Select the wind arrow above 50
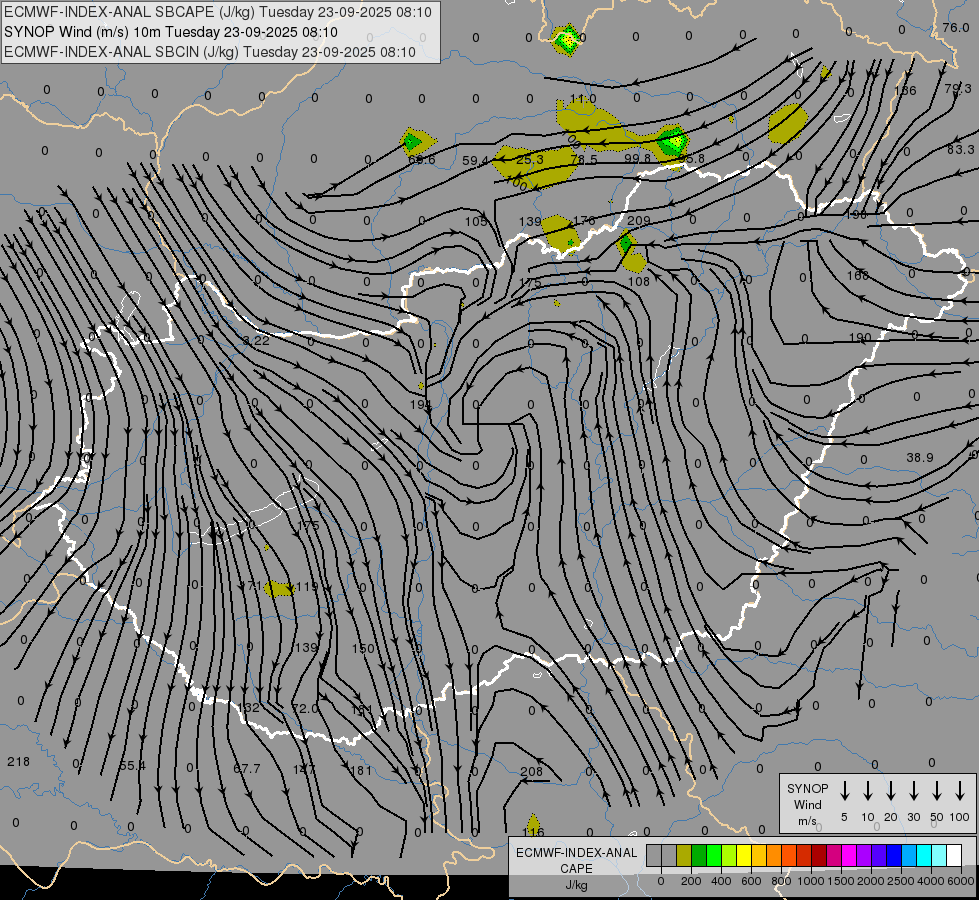The height and width of the screenshot is (900, 979). pos(937,791)
